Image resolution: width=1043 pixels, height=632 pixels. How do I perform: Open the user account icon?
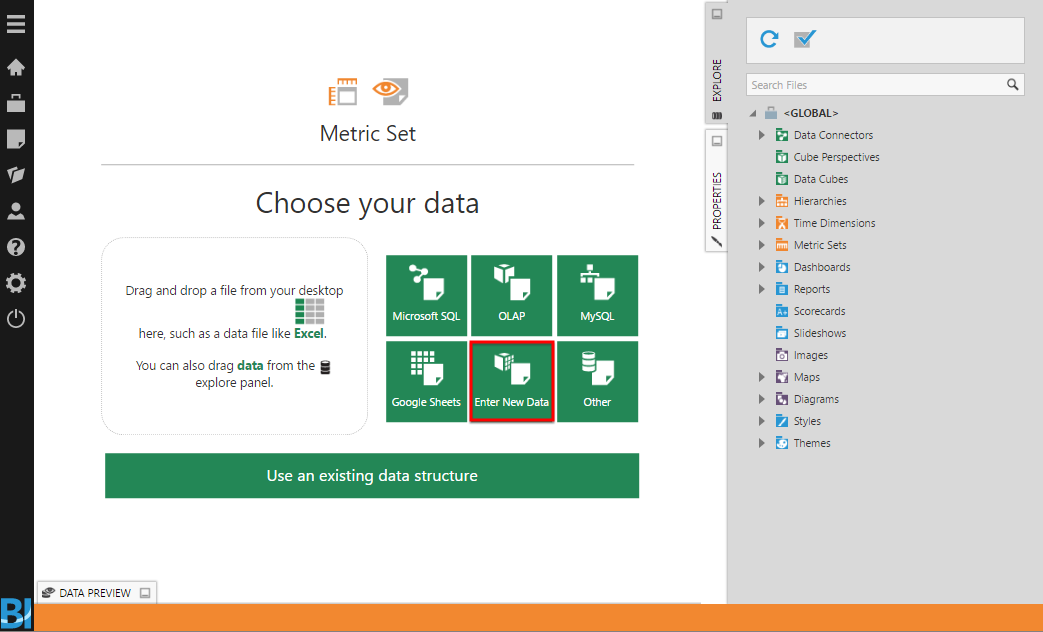pyautogui.click(x=15, y=211)
